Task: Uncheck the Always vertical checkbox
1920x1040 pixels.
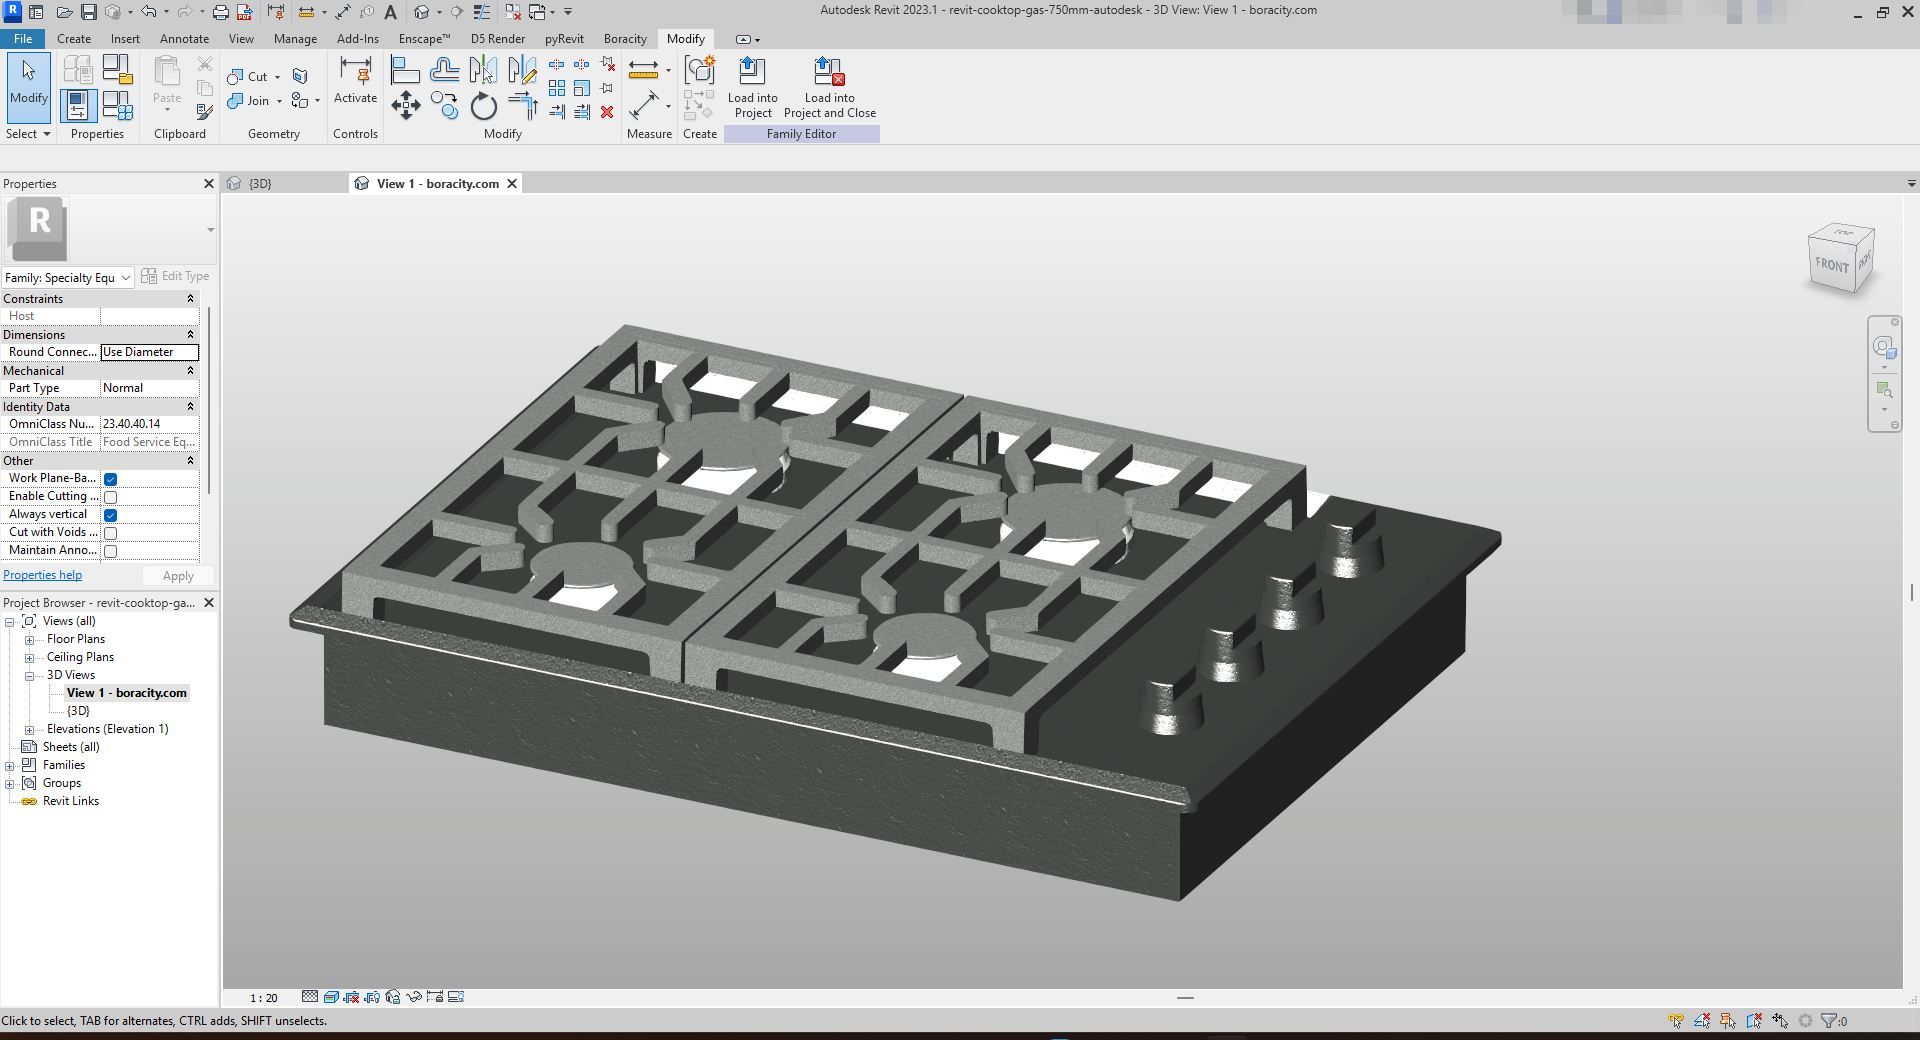Action: coord(111,515)
